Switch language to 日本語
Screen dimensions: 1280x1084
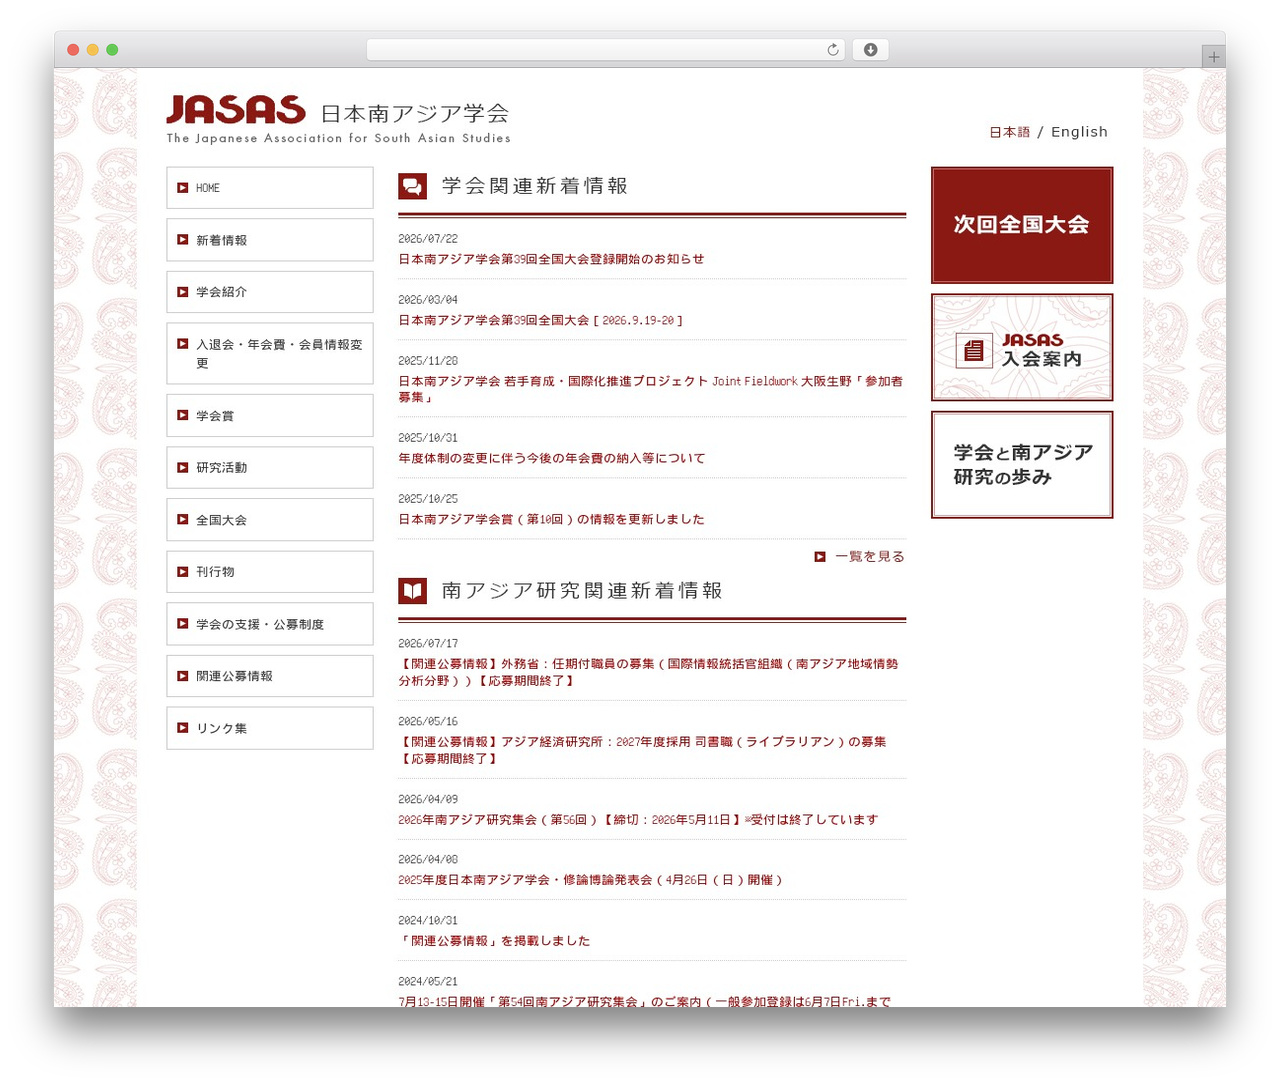point(1009,132)
